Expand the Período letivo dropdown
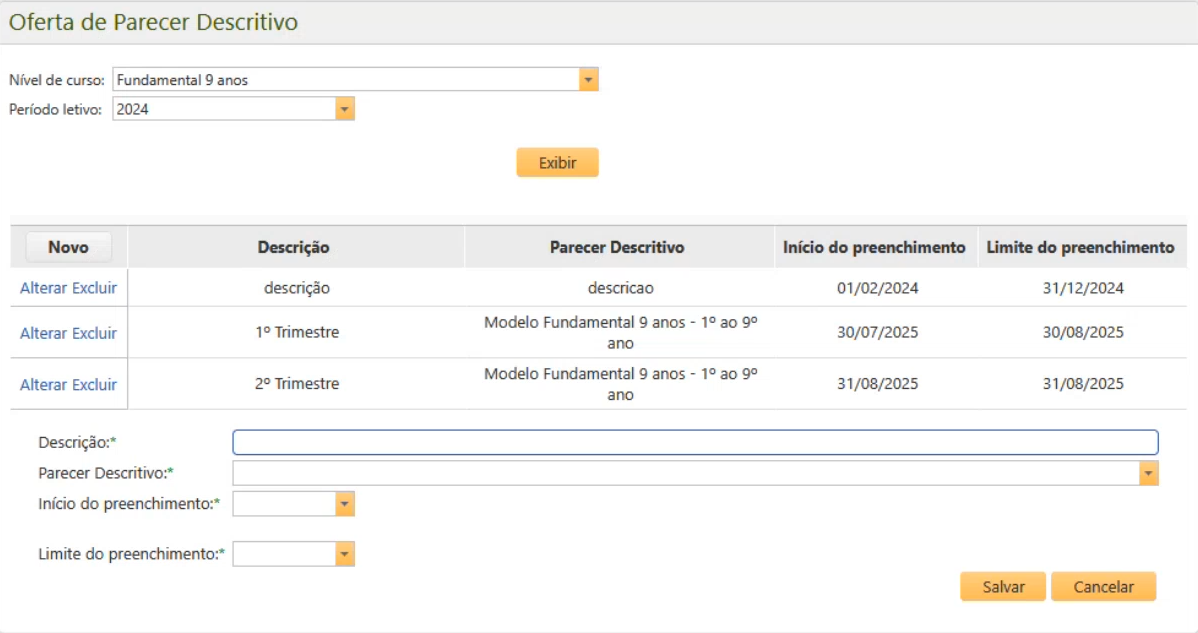1198x633 pixels. (x=344, y=109)
